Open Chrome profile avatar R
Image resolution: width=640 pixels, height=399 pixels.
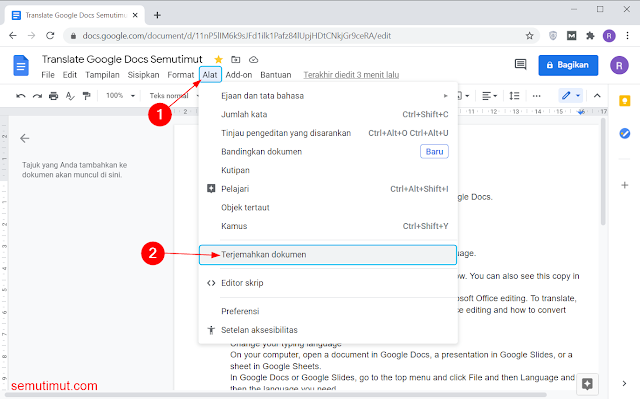(609, 36)
